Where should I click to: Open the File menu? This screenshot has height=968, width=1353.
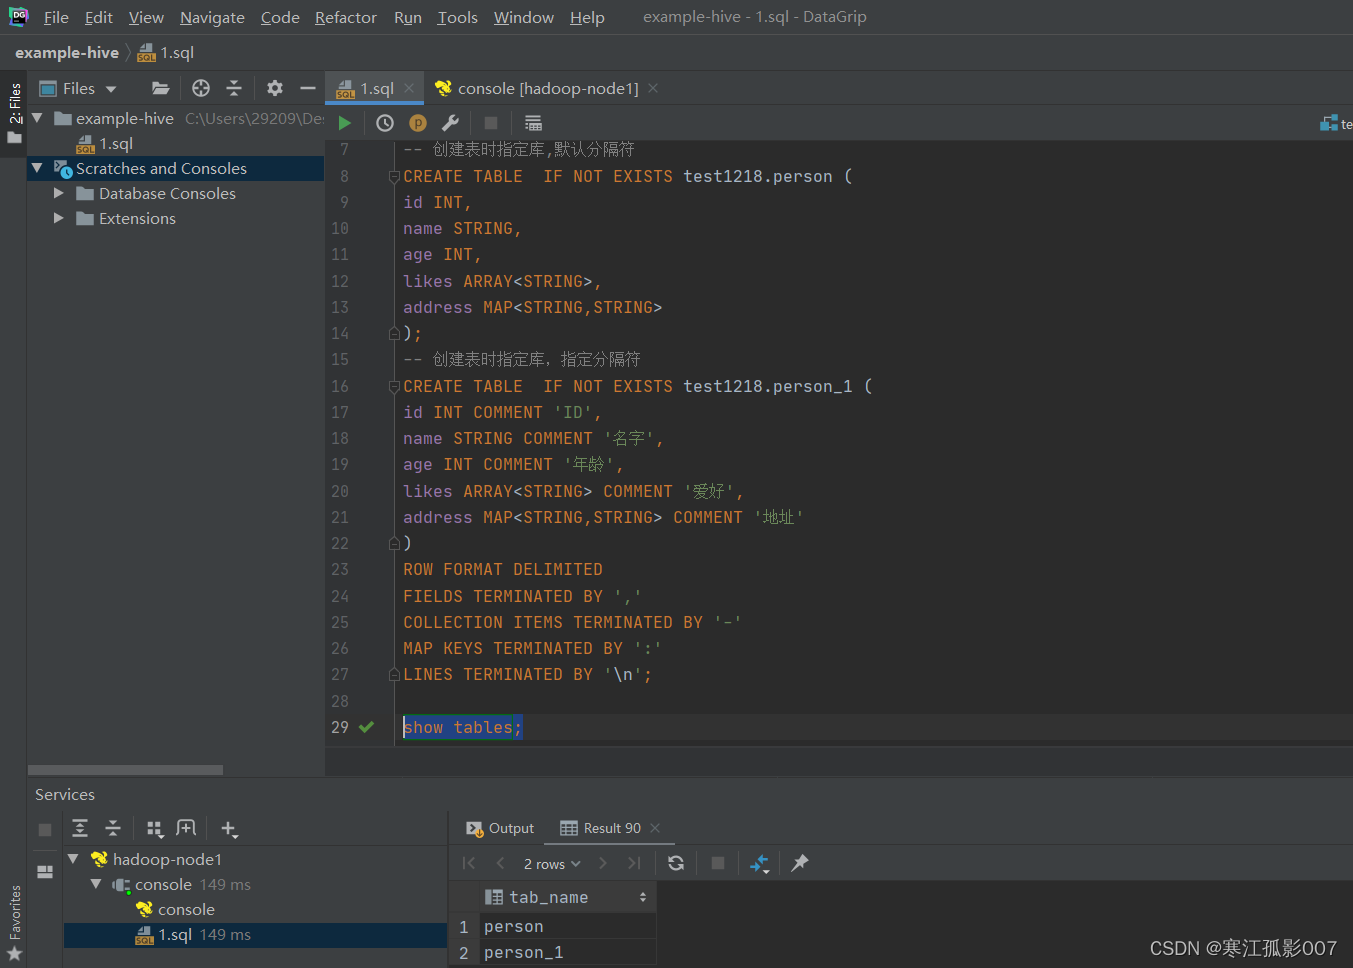56,17
